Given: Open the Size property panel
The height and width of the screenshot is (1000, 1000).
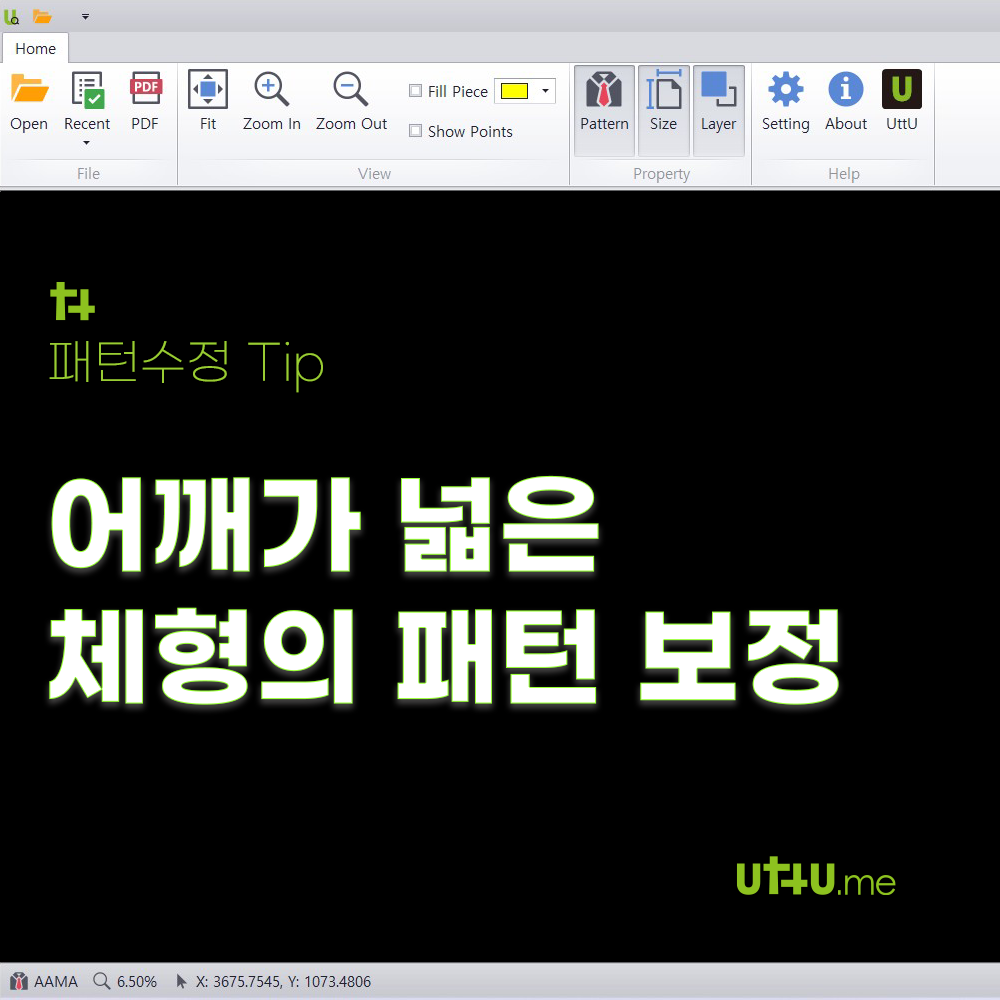Looking at the screenshot, I should coord(664,105).
